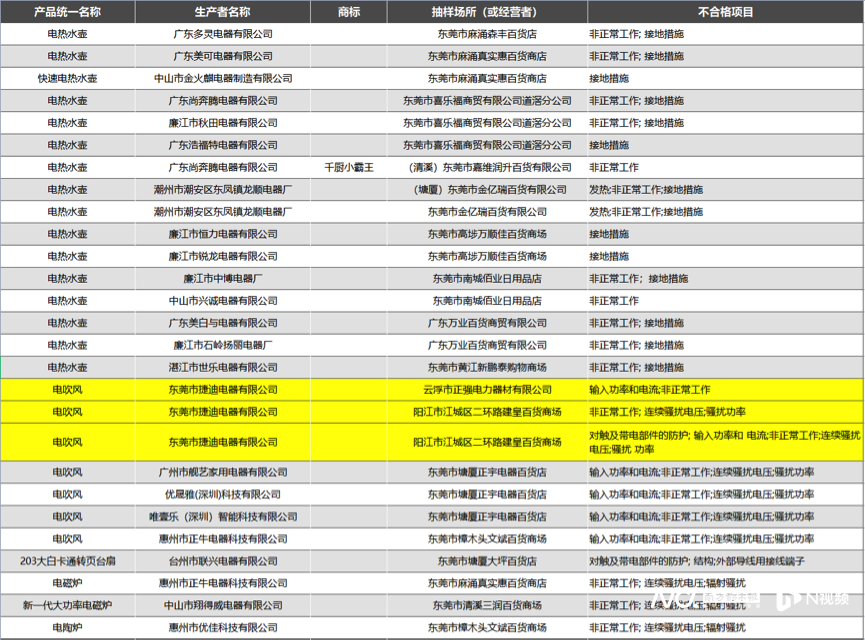Click the trademark cell 千厨小霸王
865x640 pixels.
point(349,167)
